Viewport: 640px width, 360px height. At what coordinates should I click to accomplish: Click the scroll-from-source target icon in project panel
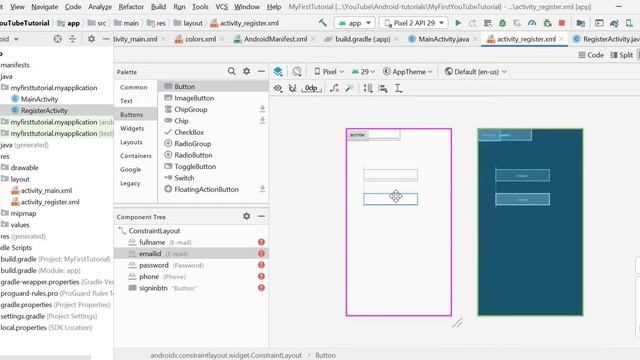58,39
